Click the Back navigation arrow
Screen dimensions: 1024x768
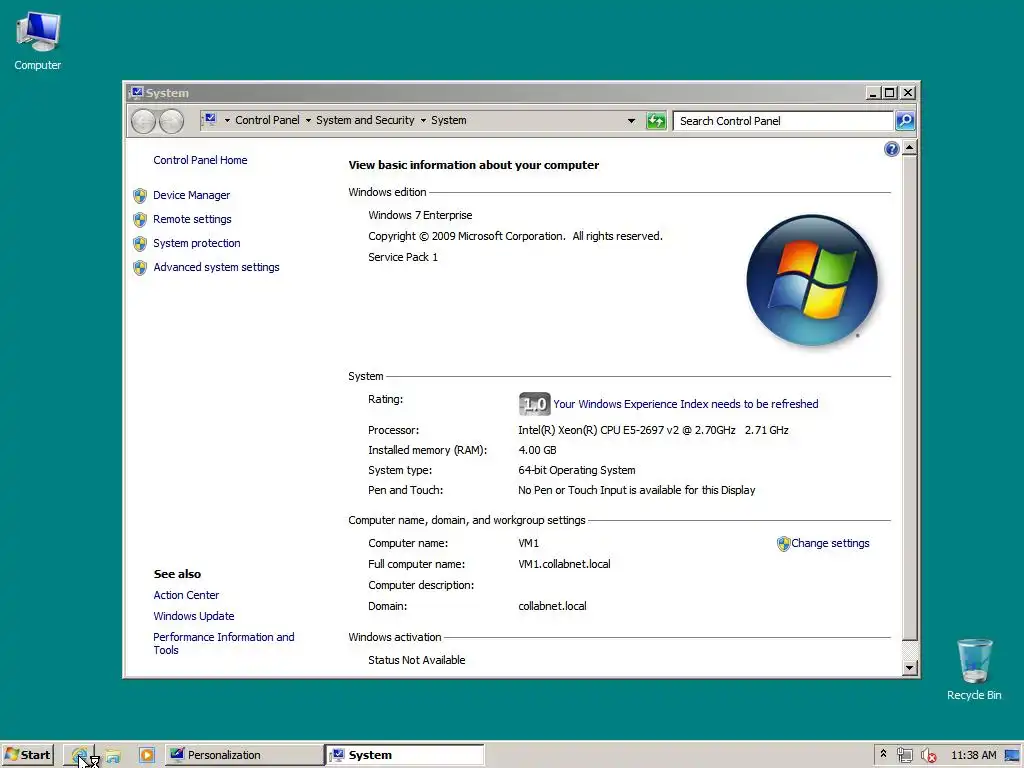tap(144, 121)
